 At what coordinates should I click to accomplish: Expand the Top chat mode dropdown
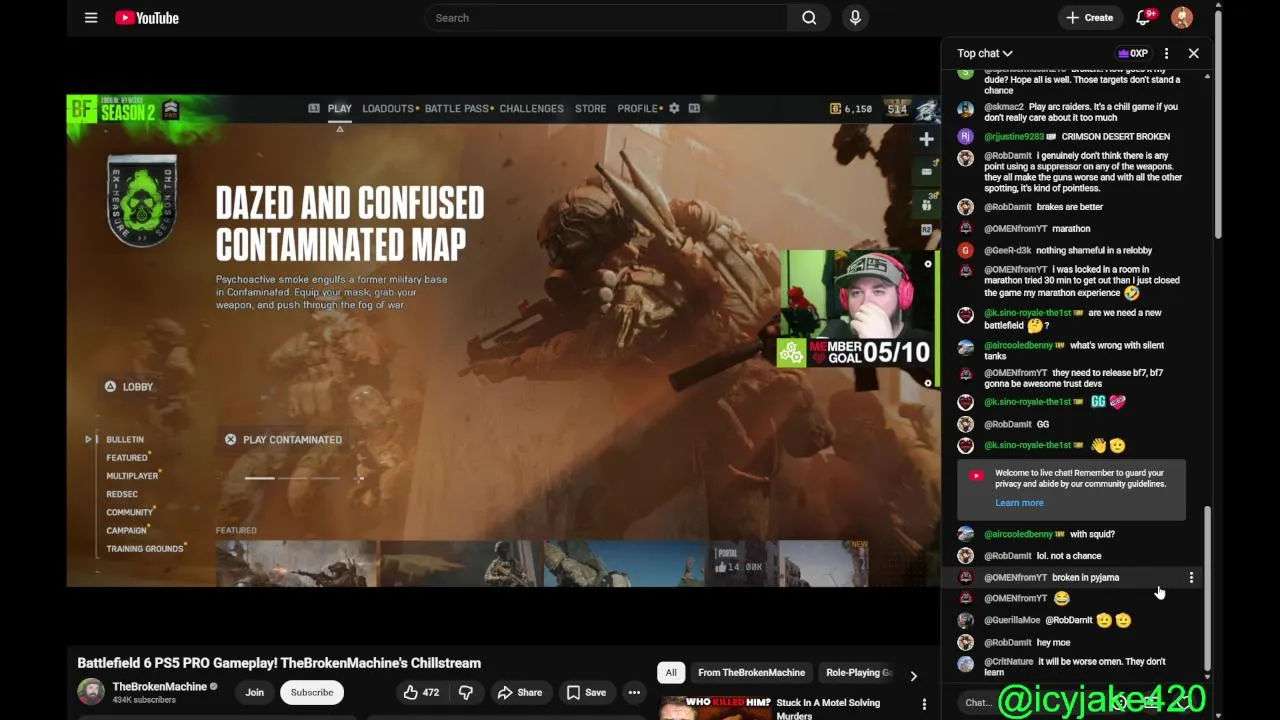tap(985, 53)
